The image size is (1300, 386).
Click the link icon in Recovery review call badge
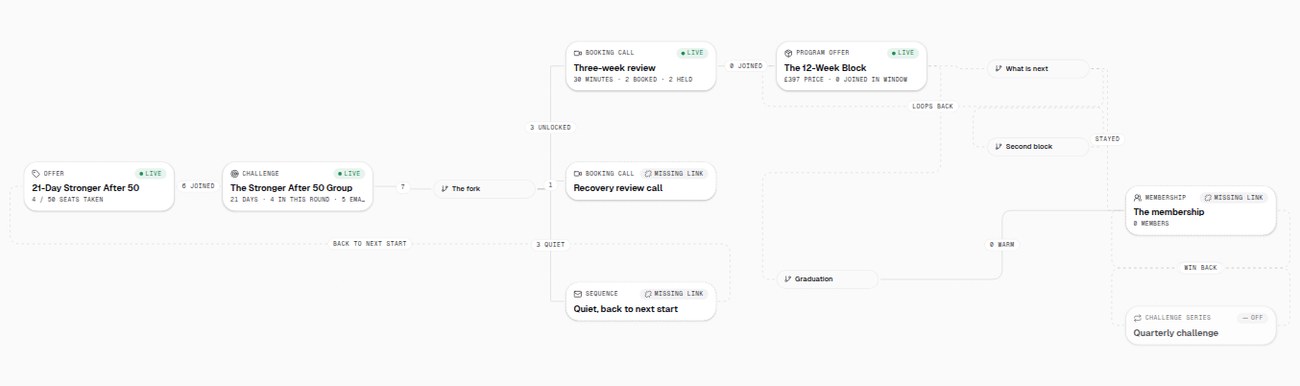pos(648,173)
